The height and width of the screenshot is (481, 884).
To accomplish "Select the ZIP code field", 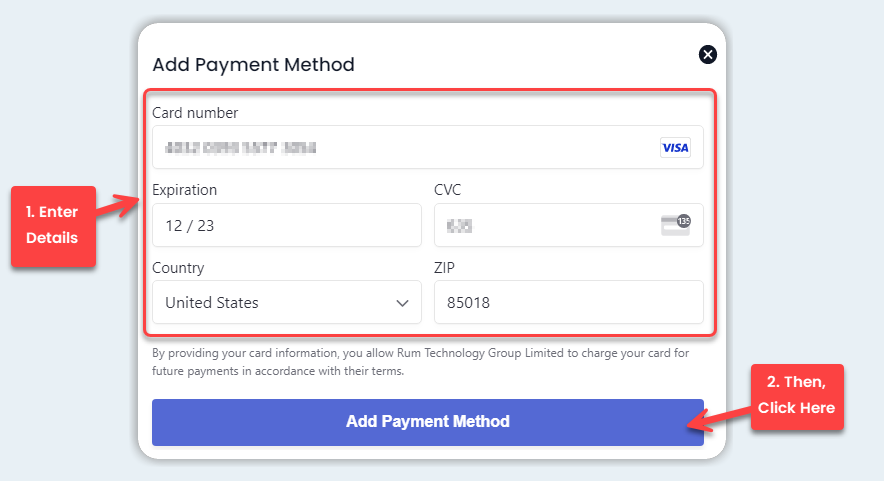I will (568, 302).
